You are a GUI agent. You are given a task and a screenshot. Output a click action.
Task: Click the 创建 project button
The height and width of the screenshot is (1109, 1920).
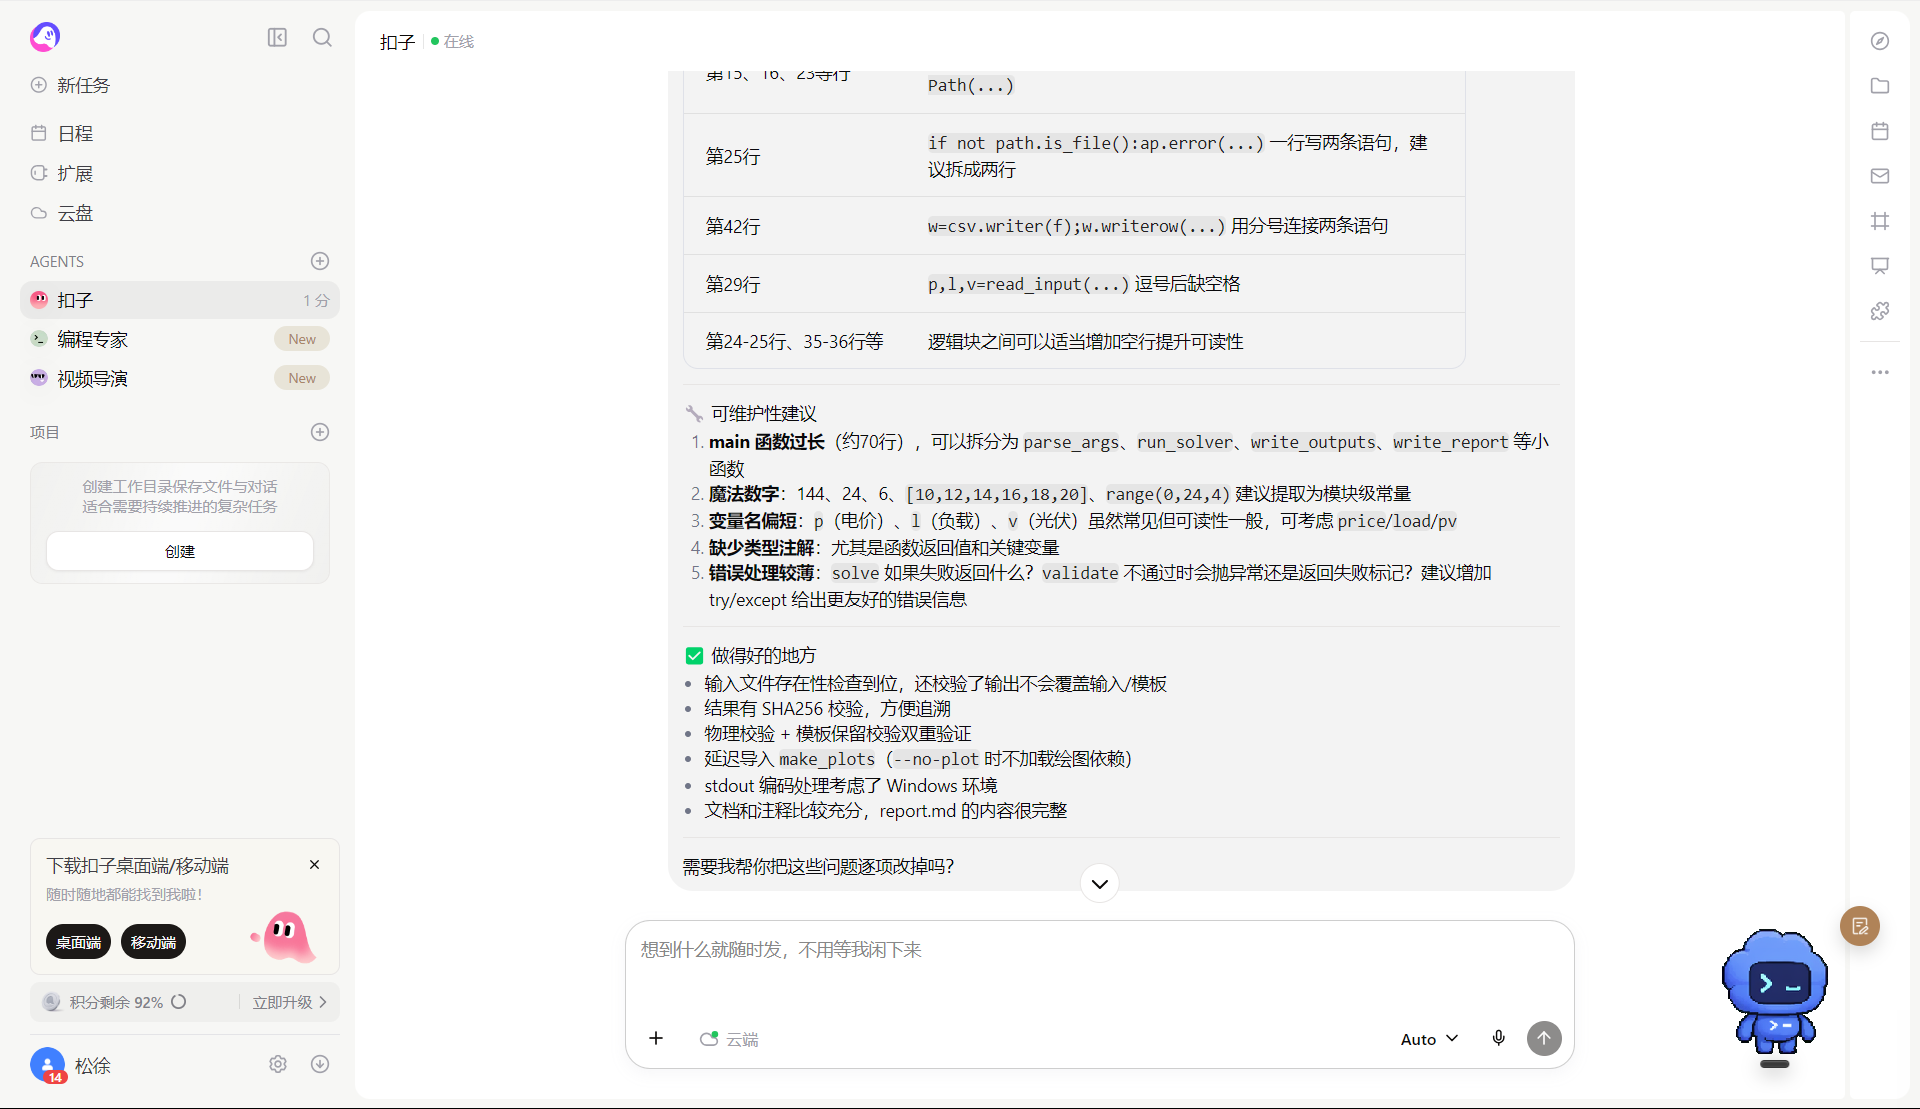point(180,551)
